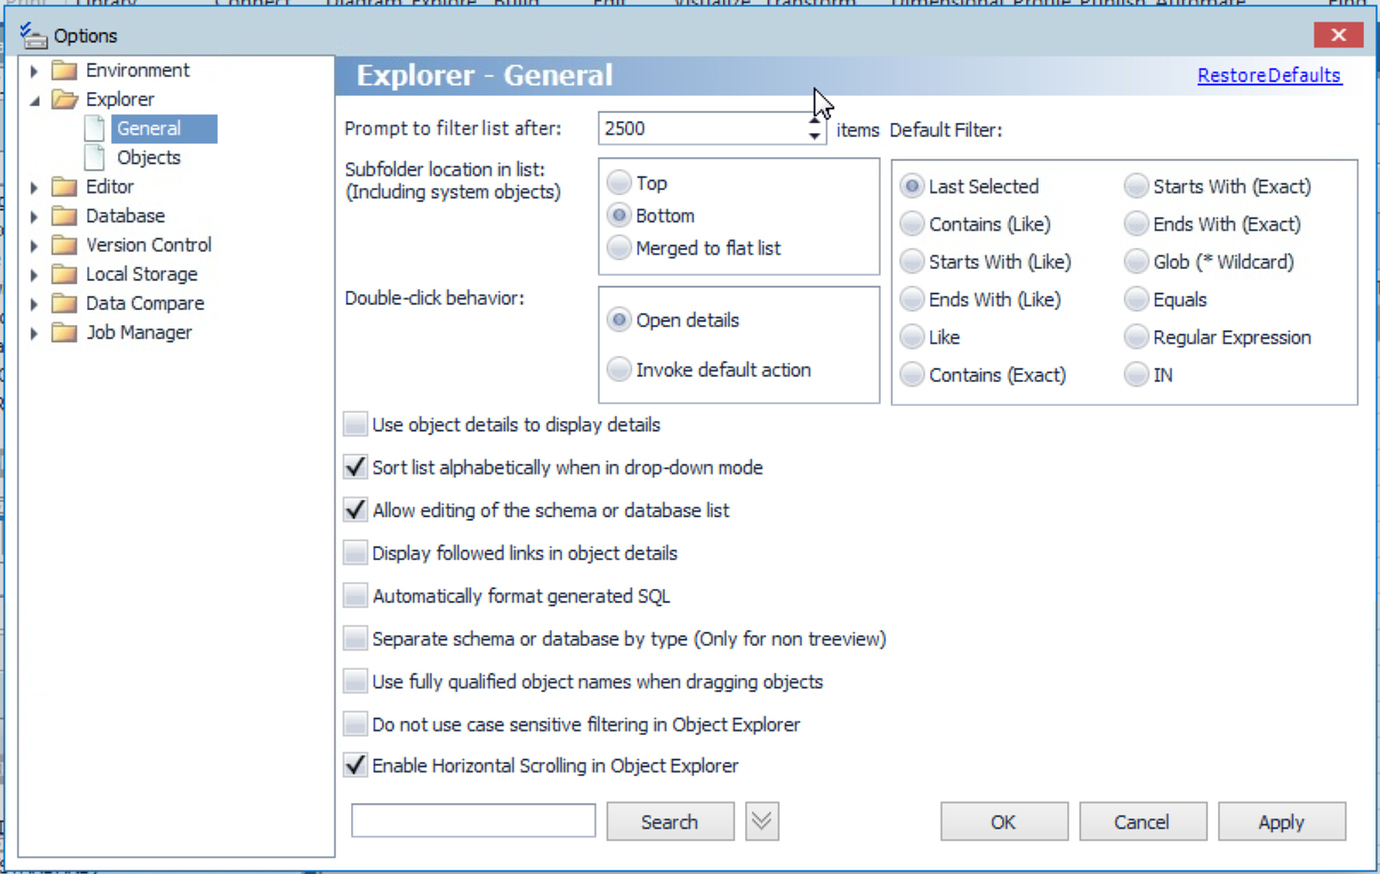Disable Sort list alphabetically in drop-down mode
1380x874 pixels.
[x=355, y=466]
